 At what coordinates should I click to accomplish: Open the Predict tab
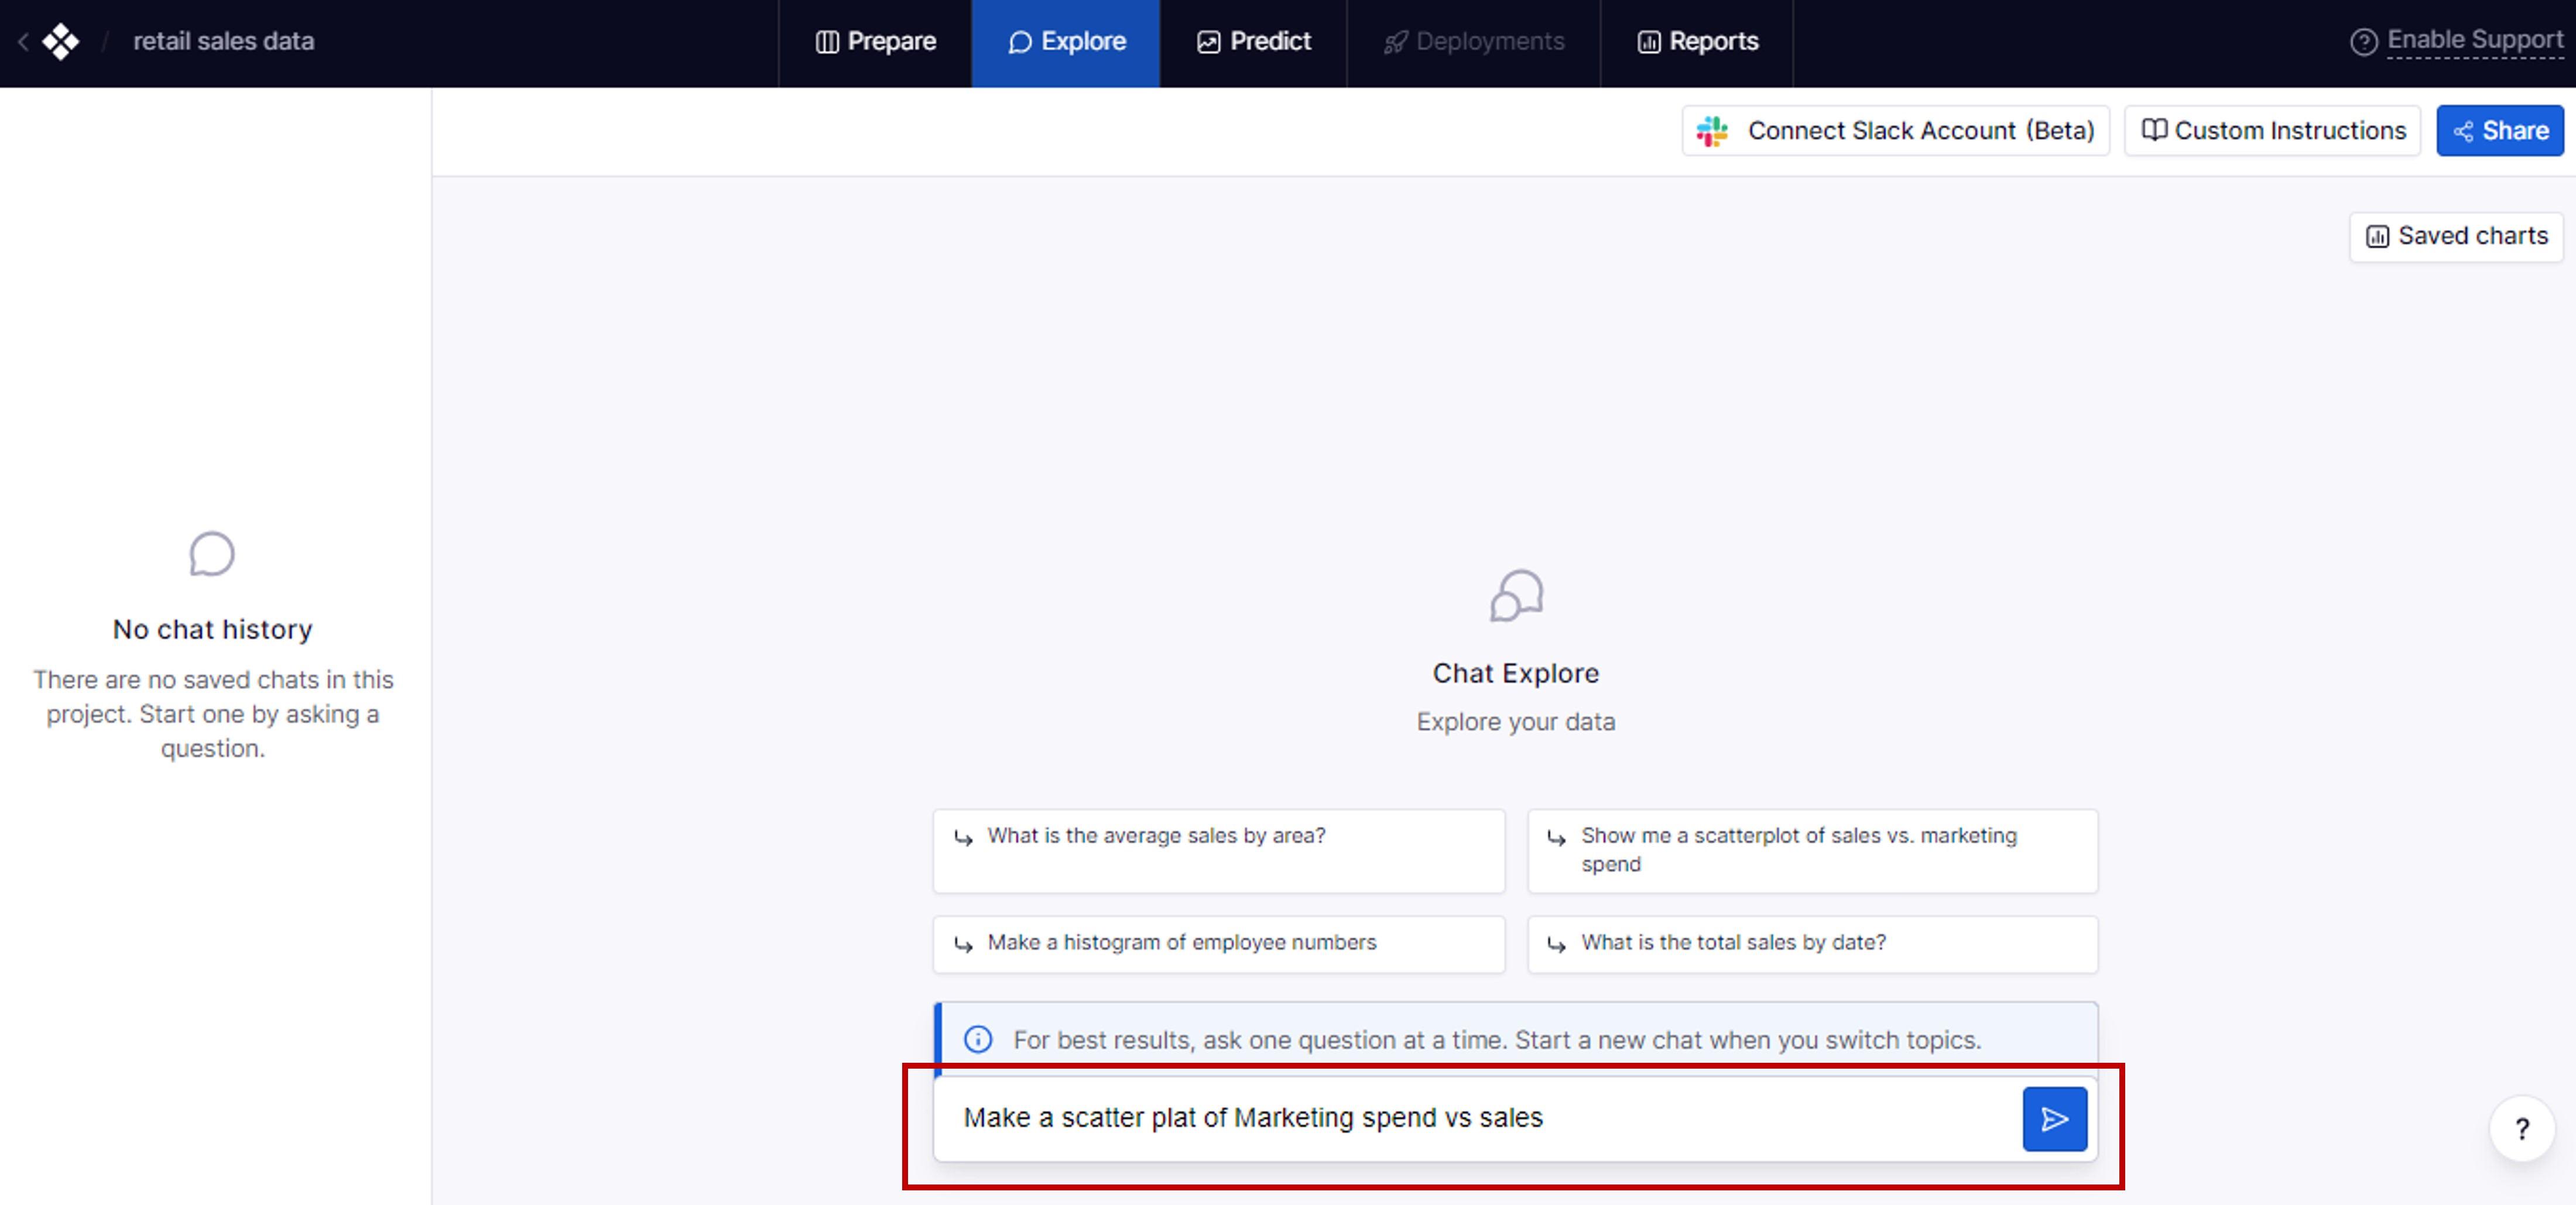coord(1253,42)
